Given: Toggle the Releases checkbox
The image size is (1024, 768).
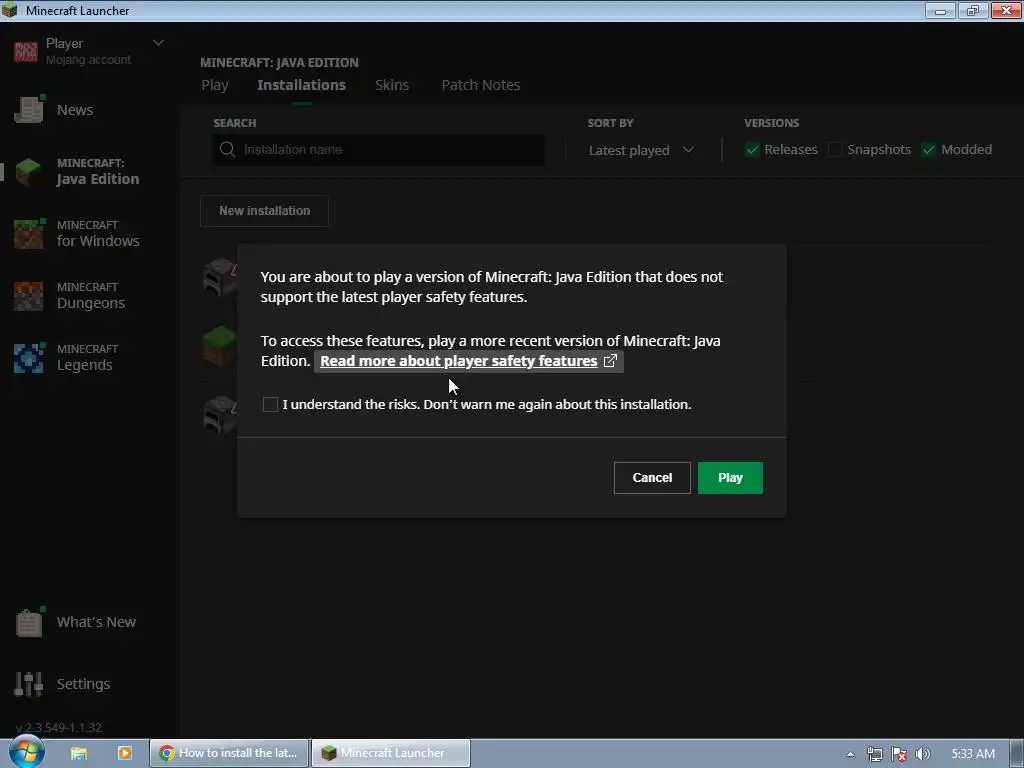Looking at the screenshot, I should (x=752, y=150).
